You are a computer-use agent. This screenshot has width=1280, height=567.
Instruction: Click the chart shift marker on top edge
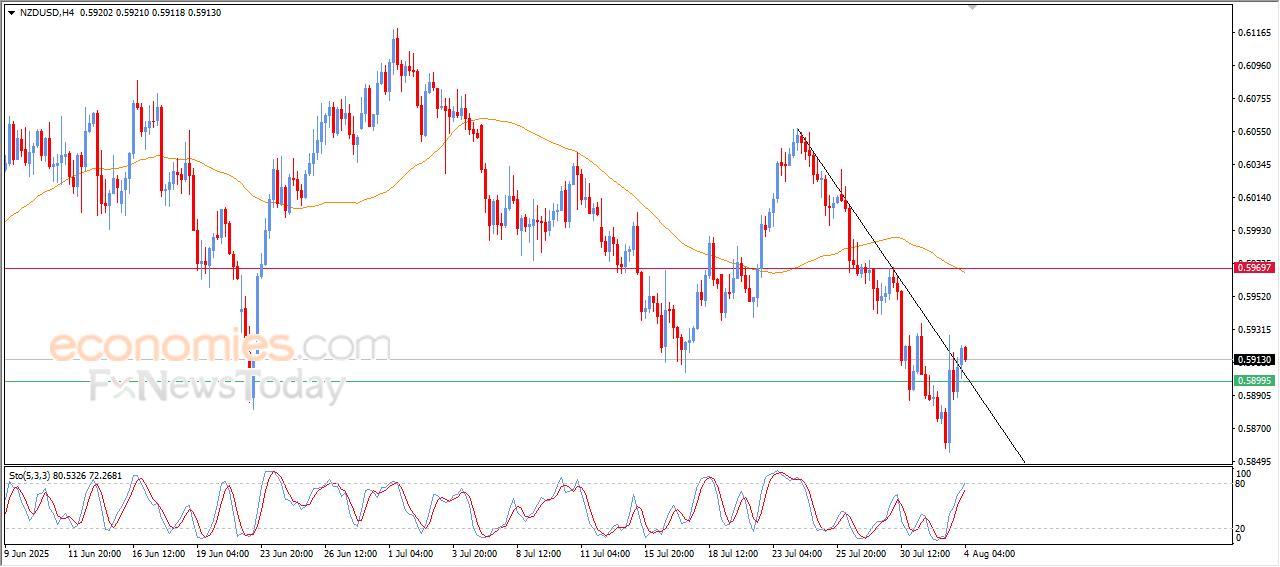coord(972,8)
